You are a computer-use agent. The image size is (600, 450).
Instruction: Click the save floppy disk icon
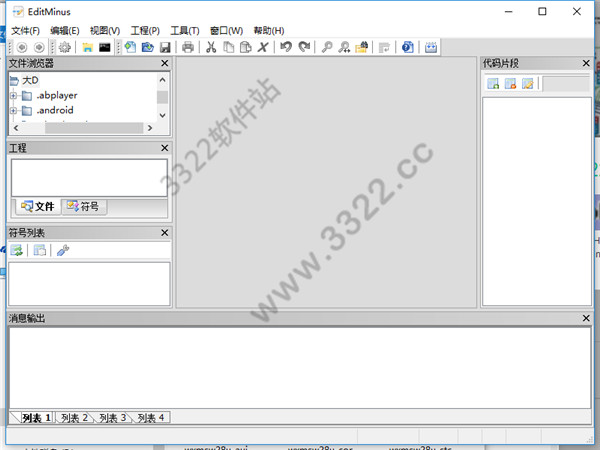tap(165, 47)
